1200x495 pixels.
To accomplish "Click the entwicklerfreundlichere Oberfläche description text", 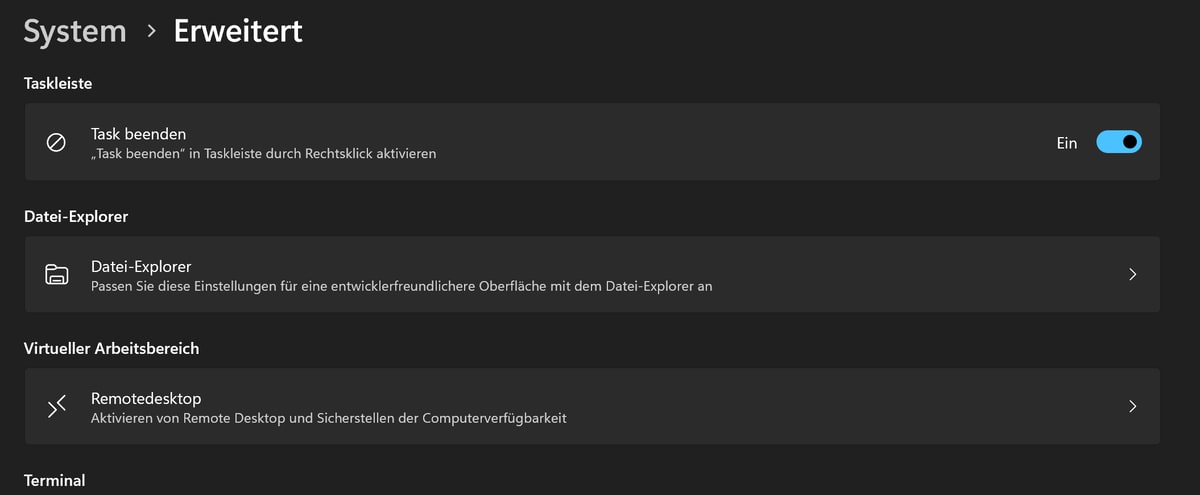I will pyautogui.click(x=401, y=286).
